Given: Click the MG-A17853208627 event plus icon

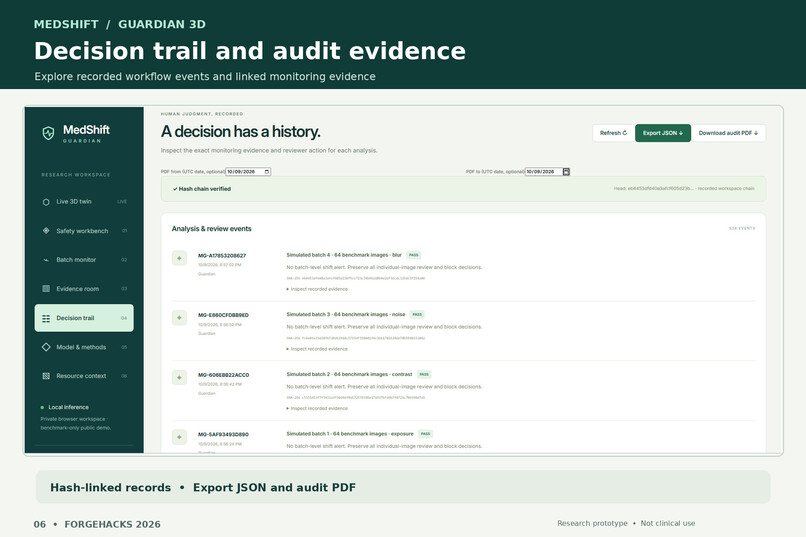Looking at the screenshot, I should [x=179, y=258].
